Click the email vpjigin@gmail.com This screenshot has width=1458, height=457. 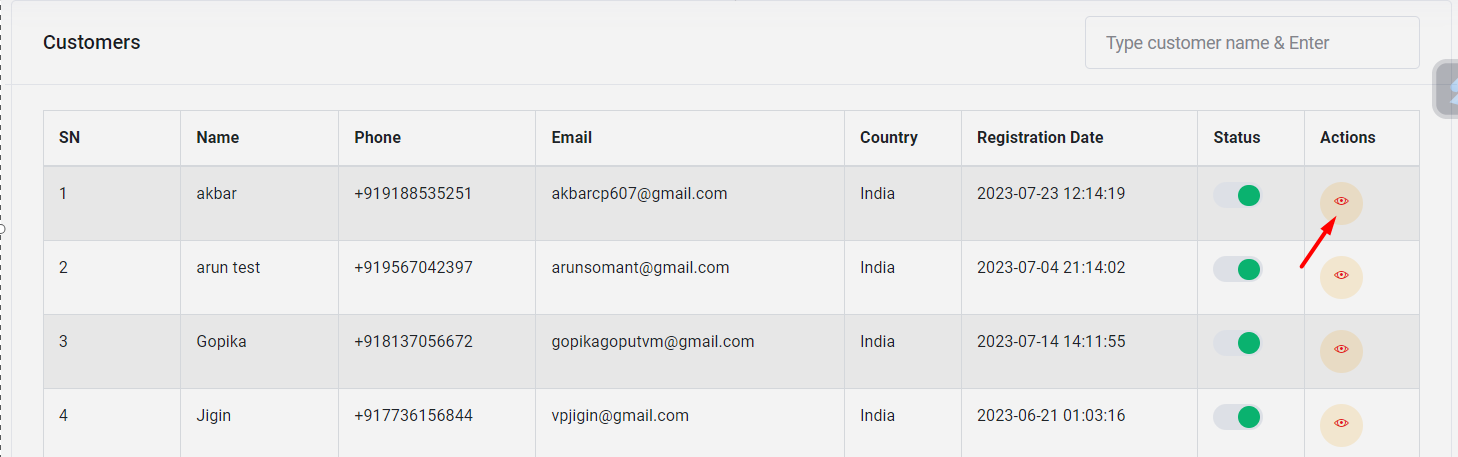click(620, 416)
